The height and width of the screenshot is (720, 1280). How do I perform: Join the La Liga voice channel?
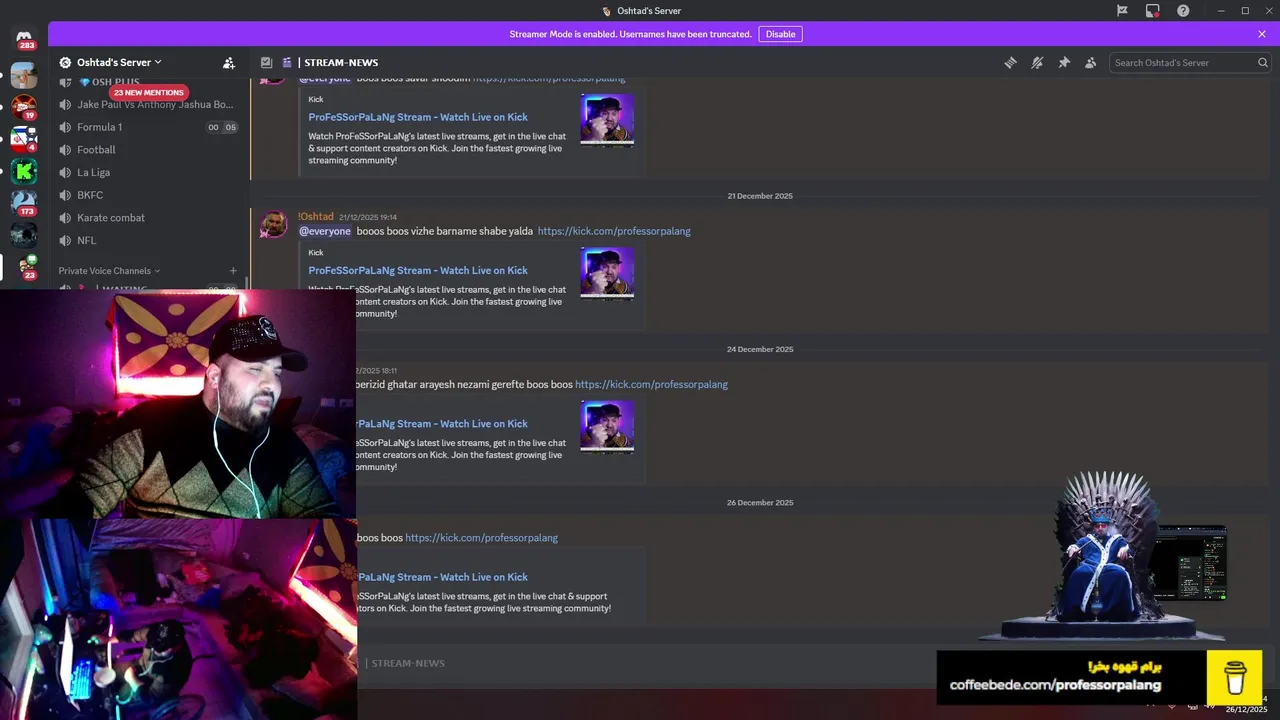pyautogui.click(x=148, y=172)
